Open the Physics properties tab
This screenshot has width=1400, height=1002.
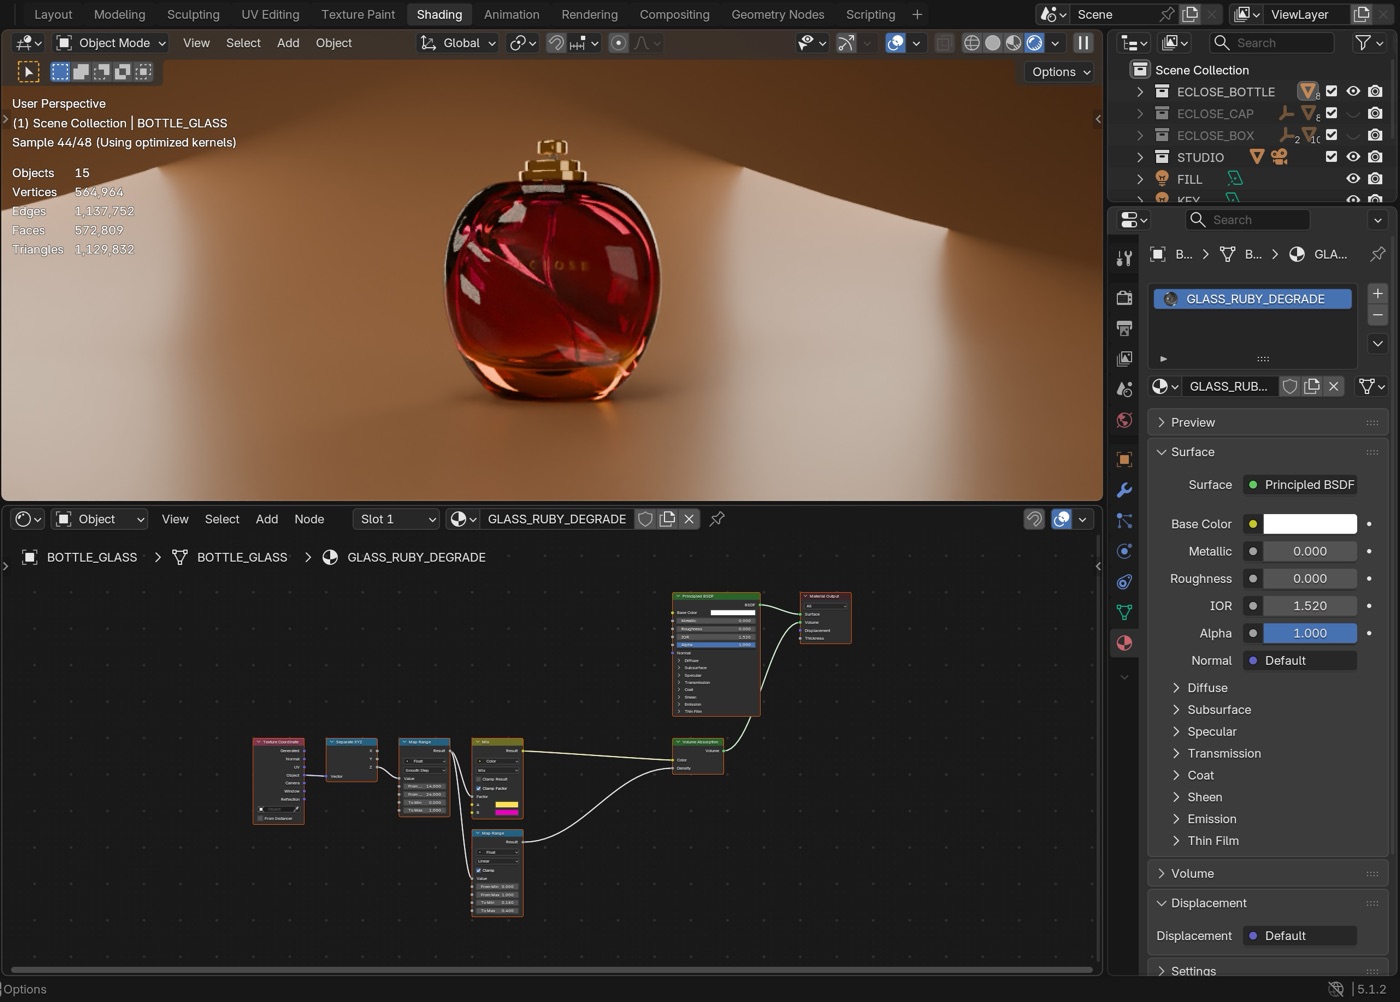1124,551
